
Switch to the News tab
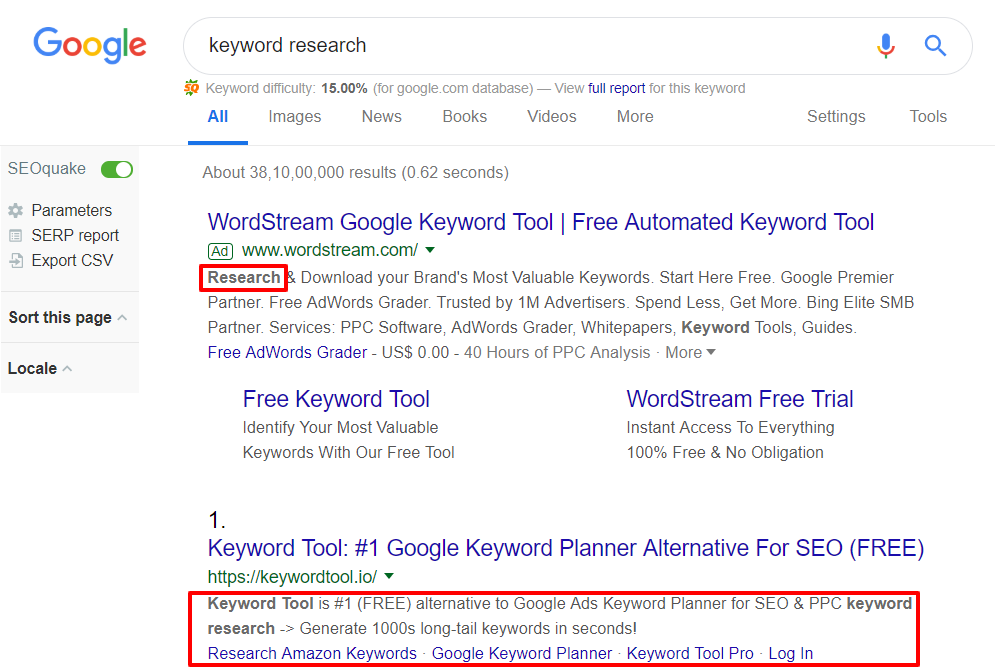click(x=381, y=117)
